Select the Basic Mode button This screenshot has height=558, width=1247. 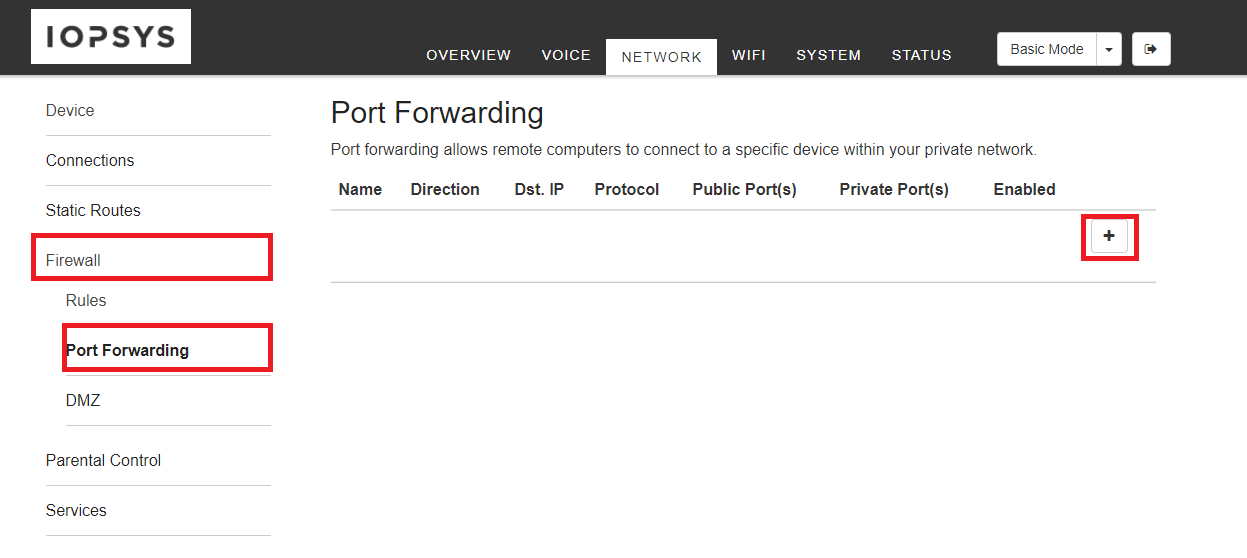1047,49
